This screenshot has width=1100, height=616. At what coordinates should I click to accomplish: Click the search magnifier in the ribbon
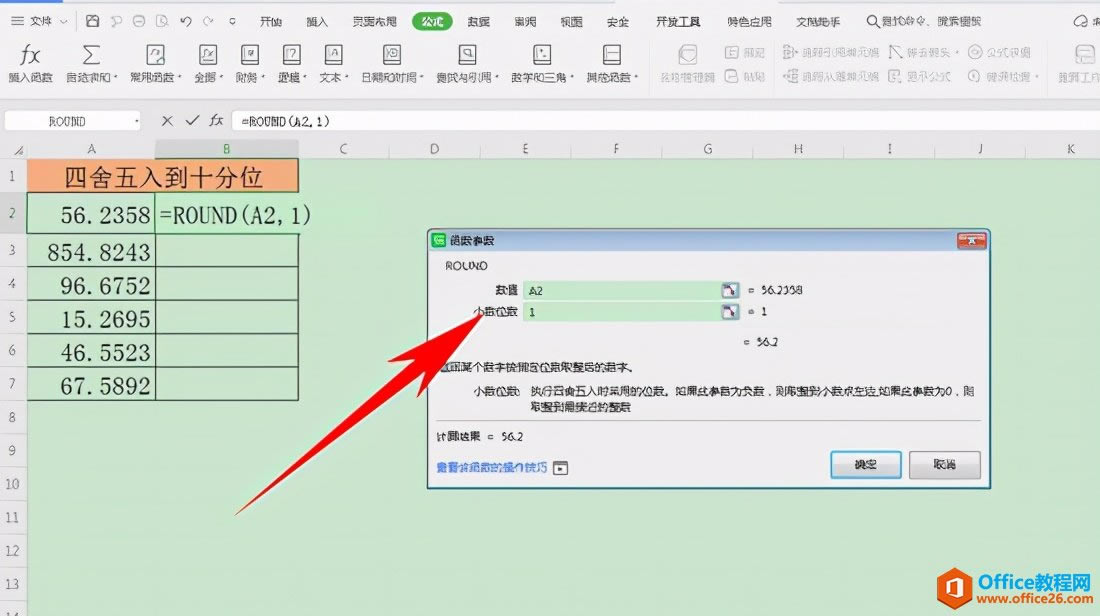click(x=872, y=22)
